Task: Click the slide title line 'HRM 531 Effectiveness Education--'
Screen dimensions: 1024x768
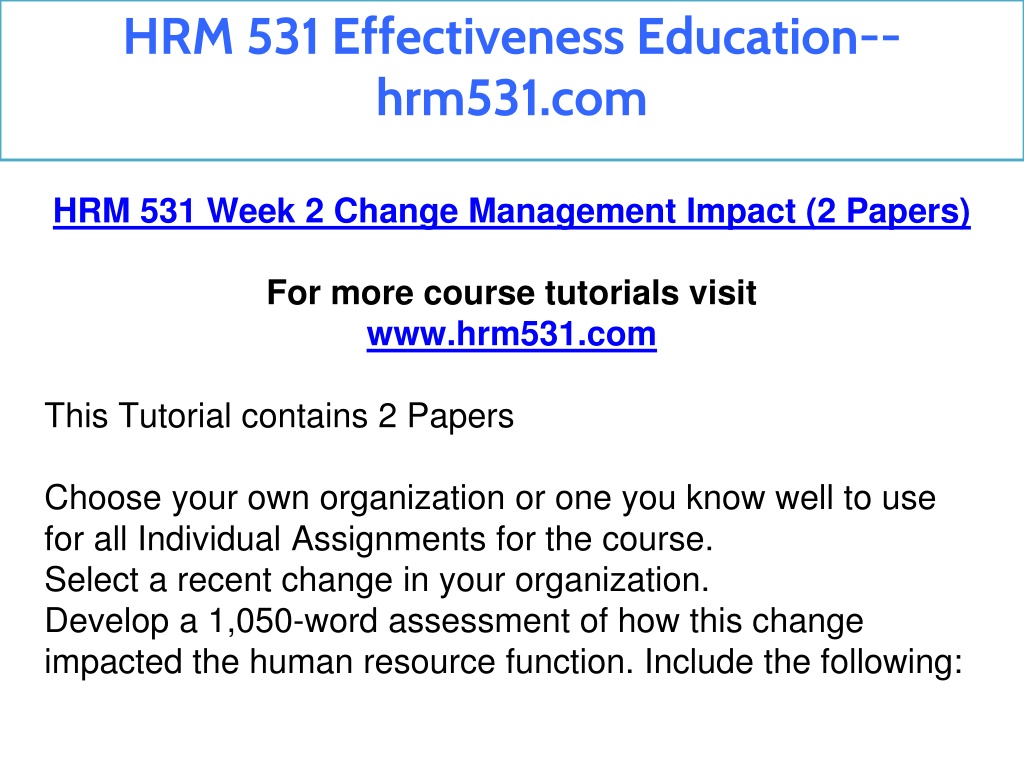Action: point(512,37)
